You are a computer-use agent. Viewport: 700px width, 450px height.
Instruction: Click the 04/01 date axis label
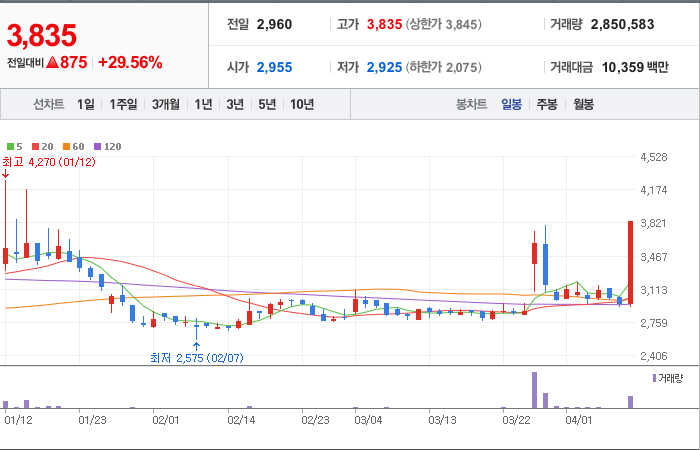click(579, 421)
